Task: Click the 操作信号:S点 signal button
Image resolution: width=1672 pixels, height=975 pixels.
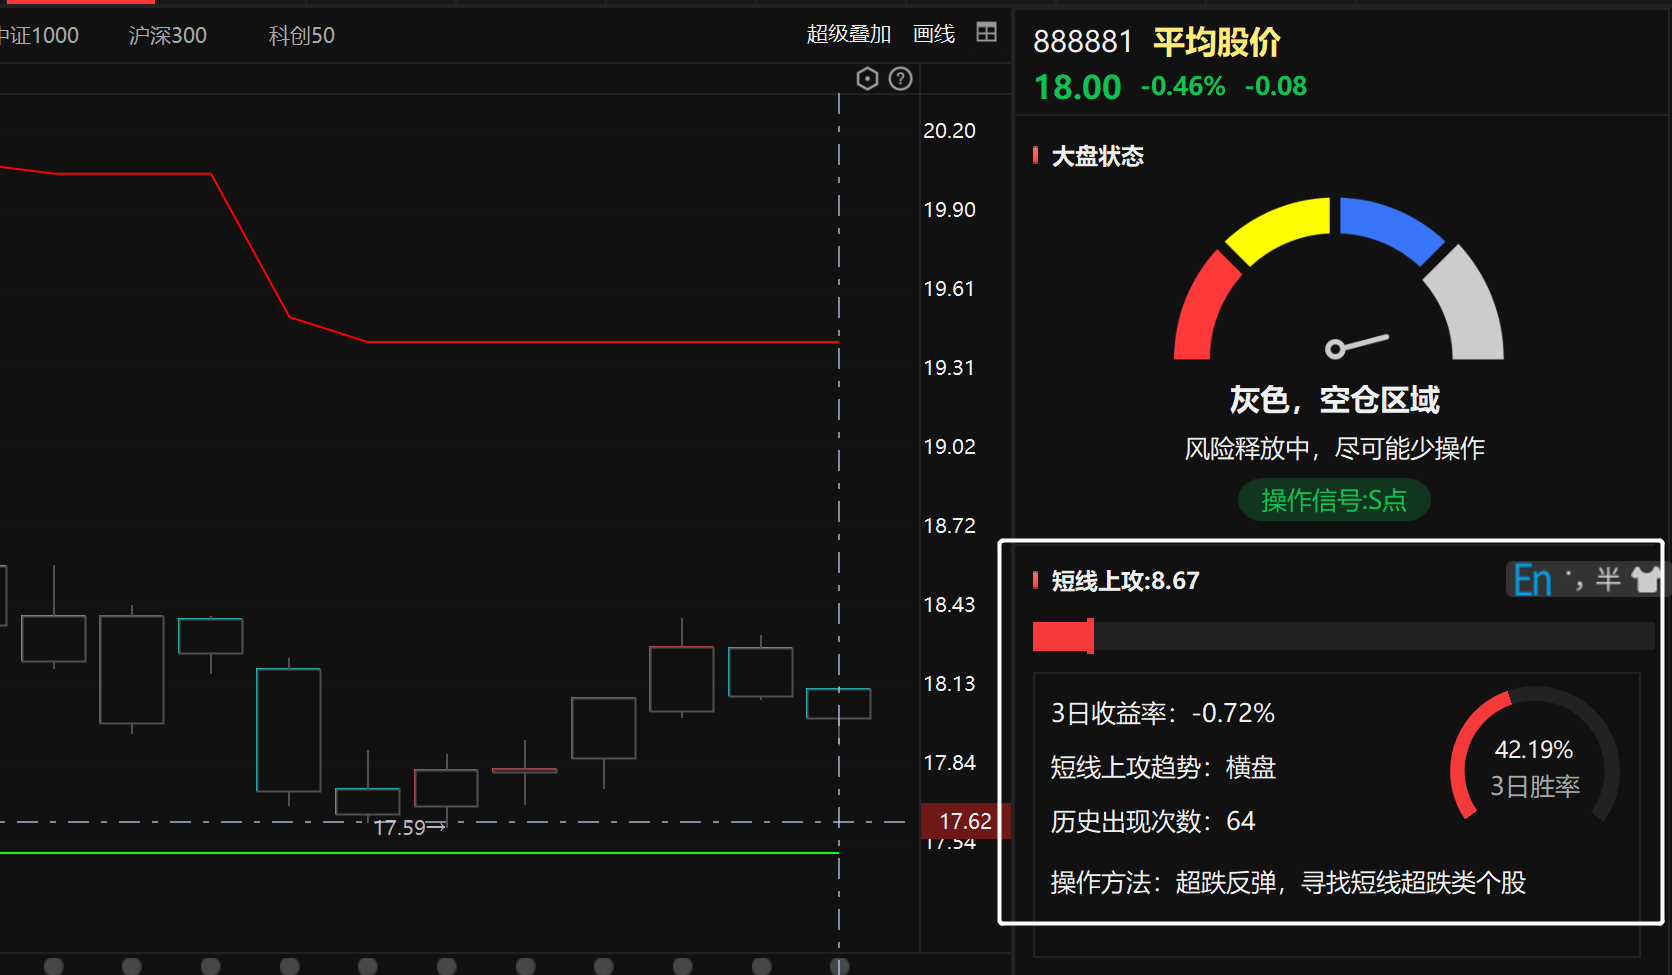Action: pyautogui.click(x=1334, y=500)
